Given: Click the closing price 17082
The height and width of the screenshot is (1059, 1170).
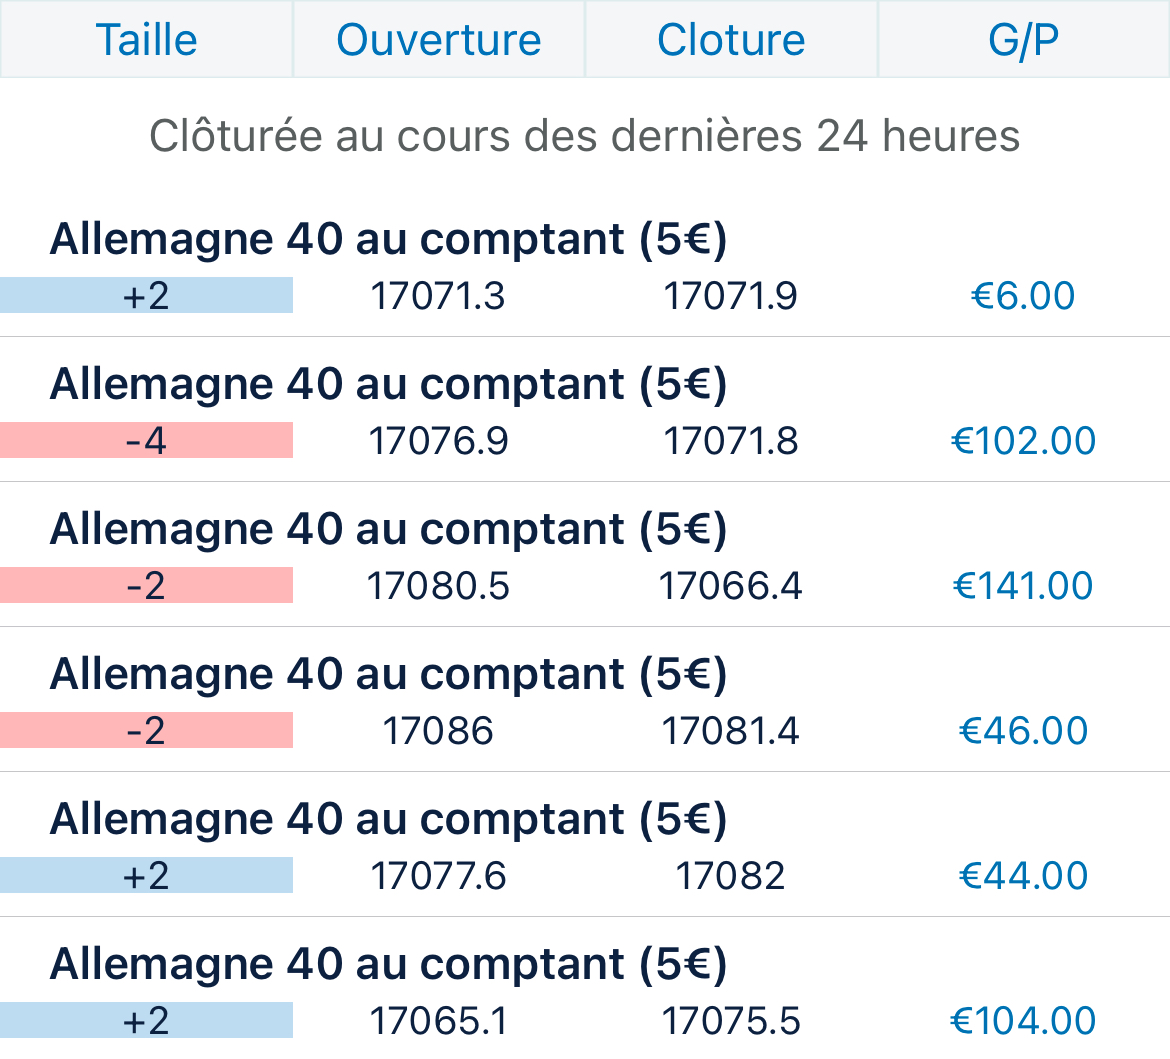Looking at the screenshot, I should click(731, 876).
